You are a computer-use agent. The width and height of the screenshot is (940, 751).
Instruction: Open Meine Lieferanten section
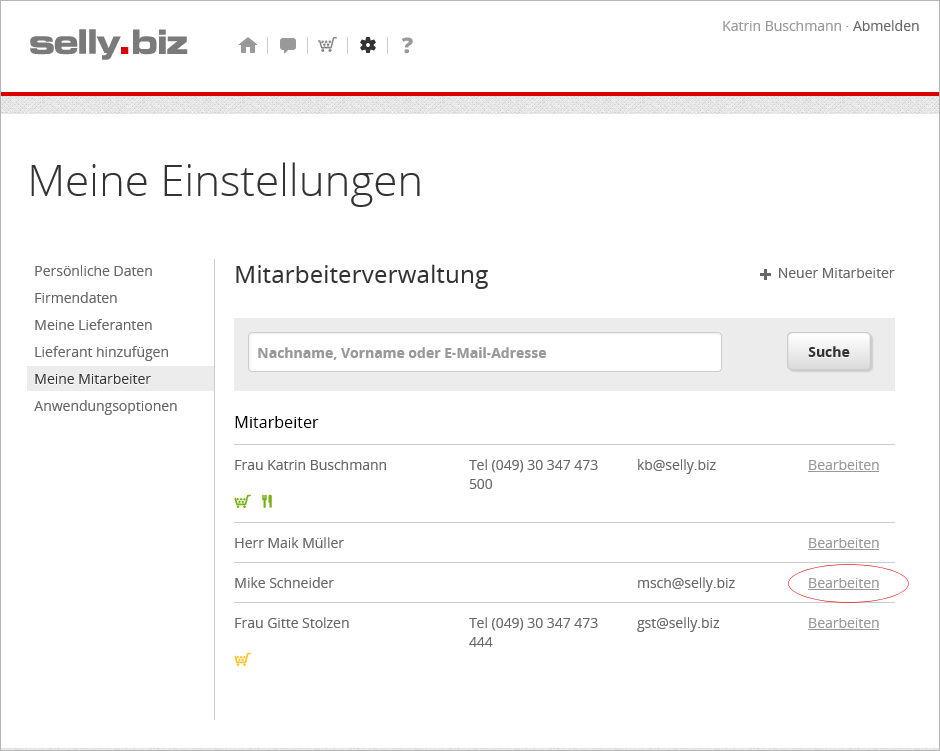[x=93, y=325]
